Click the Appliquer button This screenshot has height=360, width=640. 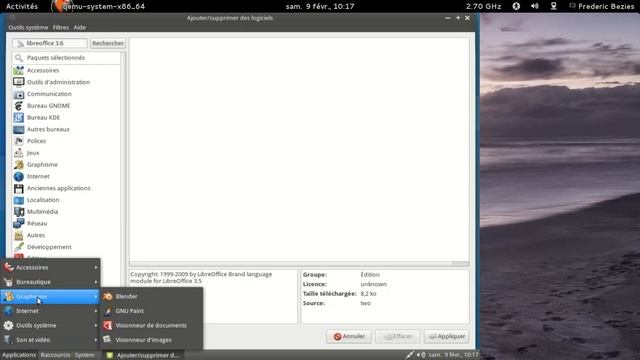tap(447, 336)
